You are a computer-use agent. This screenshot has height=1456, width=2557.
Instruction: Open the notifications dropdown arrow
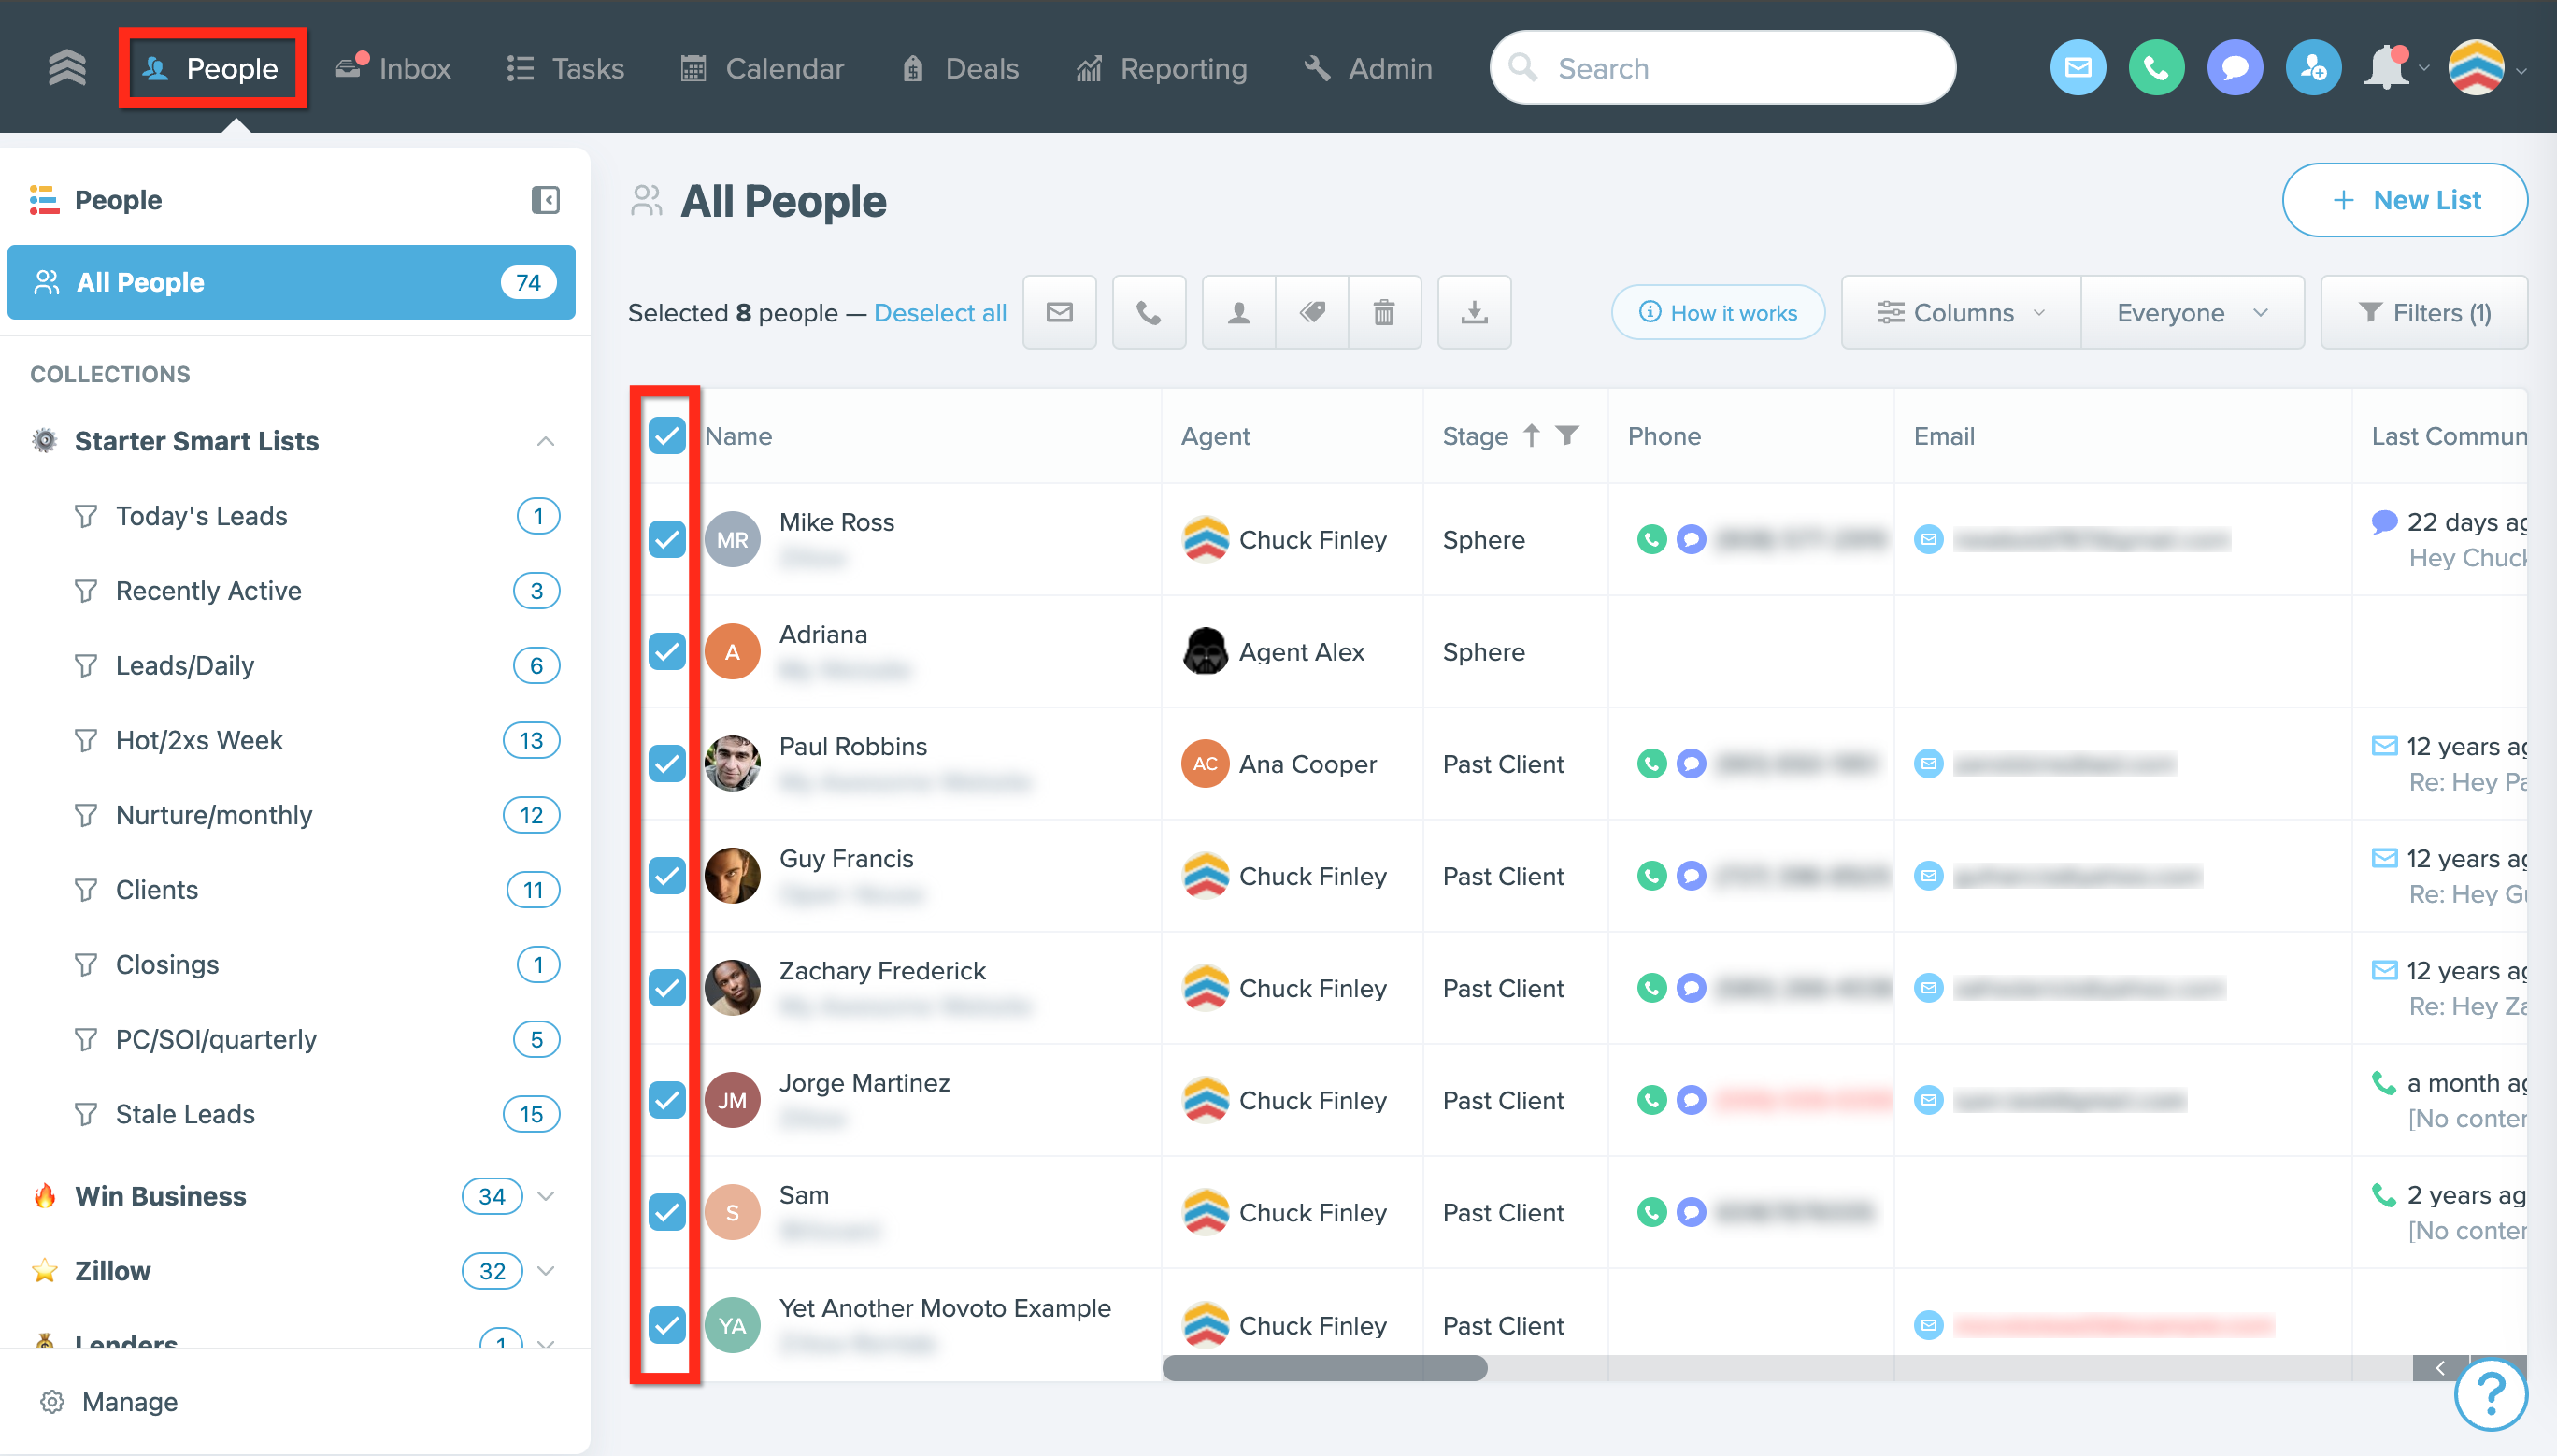point(2423,69)
